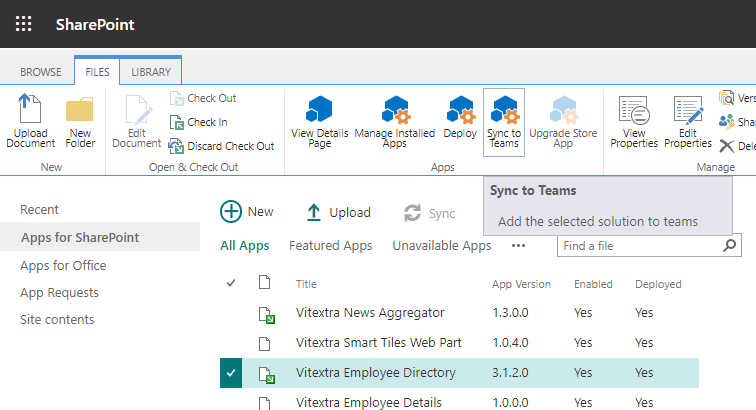Open Edit Properties in ribbon
The width and height of the screenshot is (756, 410).
pyautogui.click(x=688, y=122)
